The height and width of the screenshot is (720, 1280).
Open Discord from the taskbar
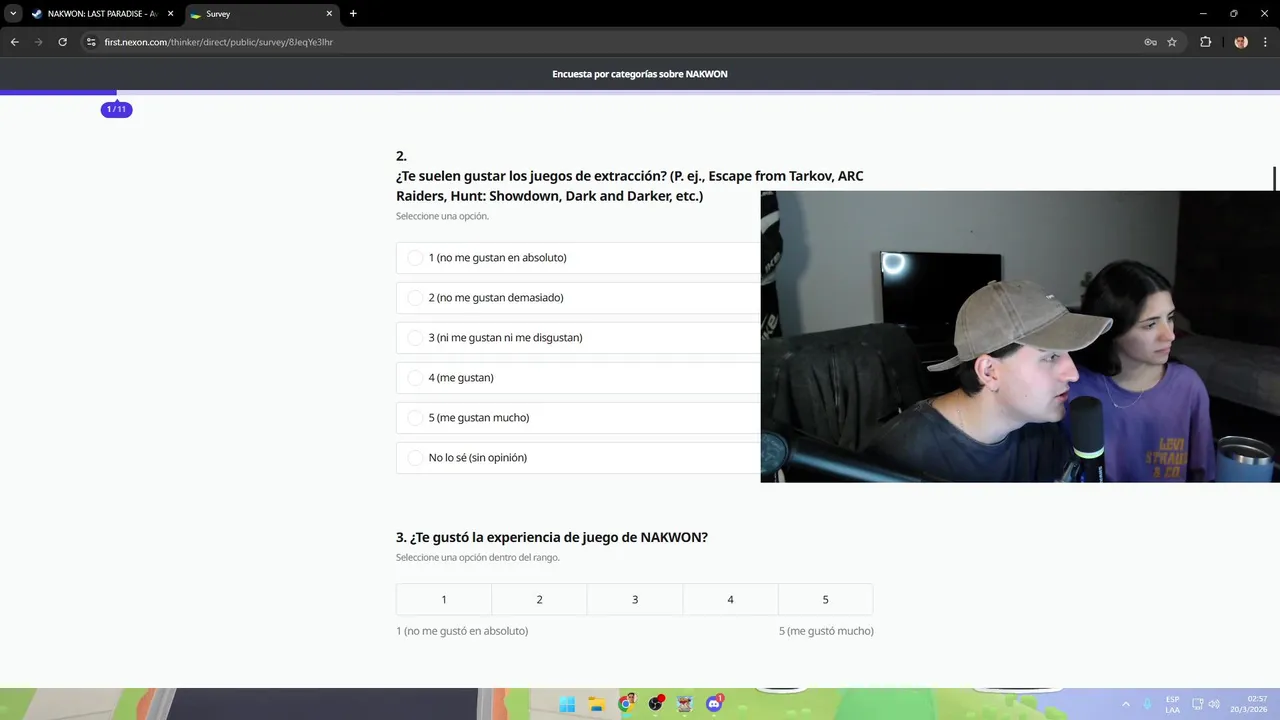(714, 704)
